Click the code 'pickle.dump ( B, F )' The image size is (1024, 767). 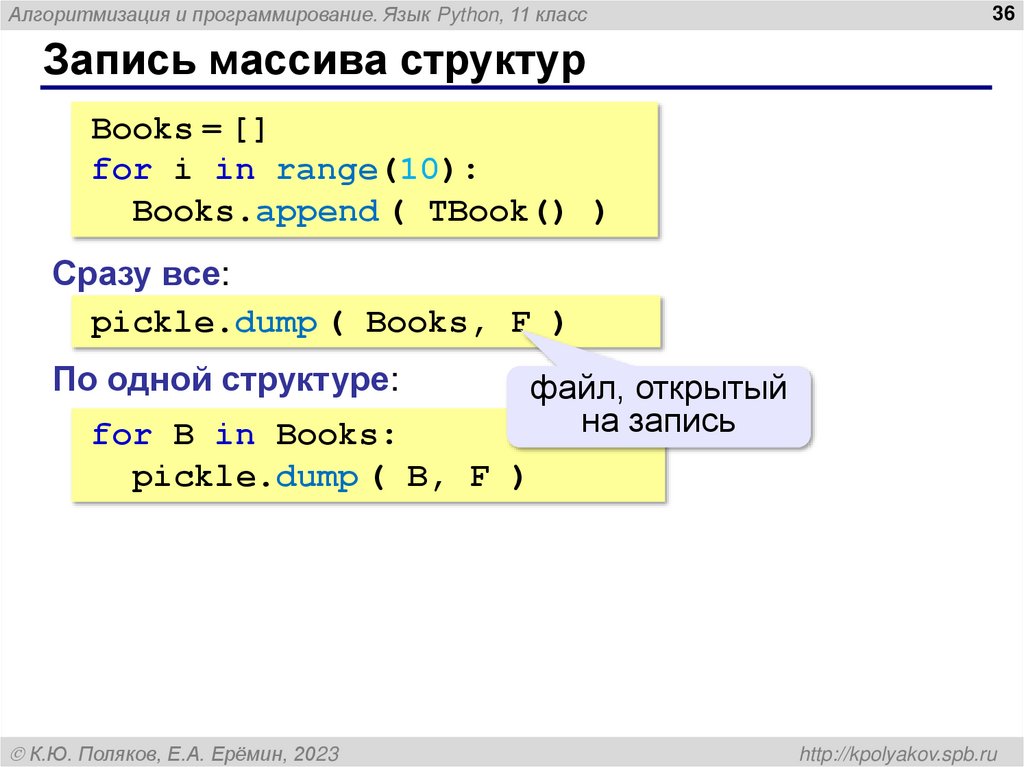[x=328, y=477]
